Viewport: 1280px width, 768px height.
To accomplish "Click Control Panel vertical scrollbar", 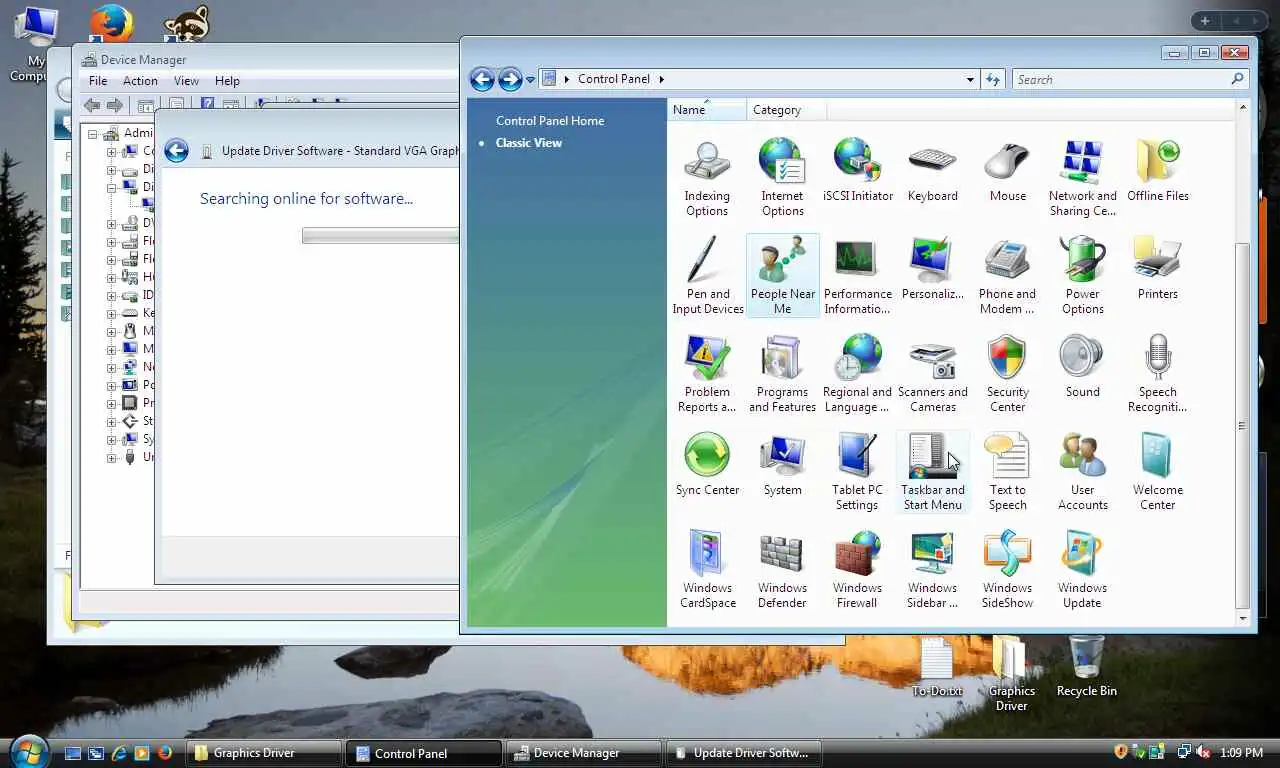I will [x=1242, y=426].
